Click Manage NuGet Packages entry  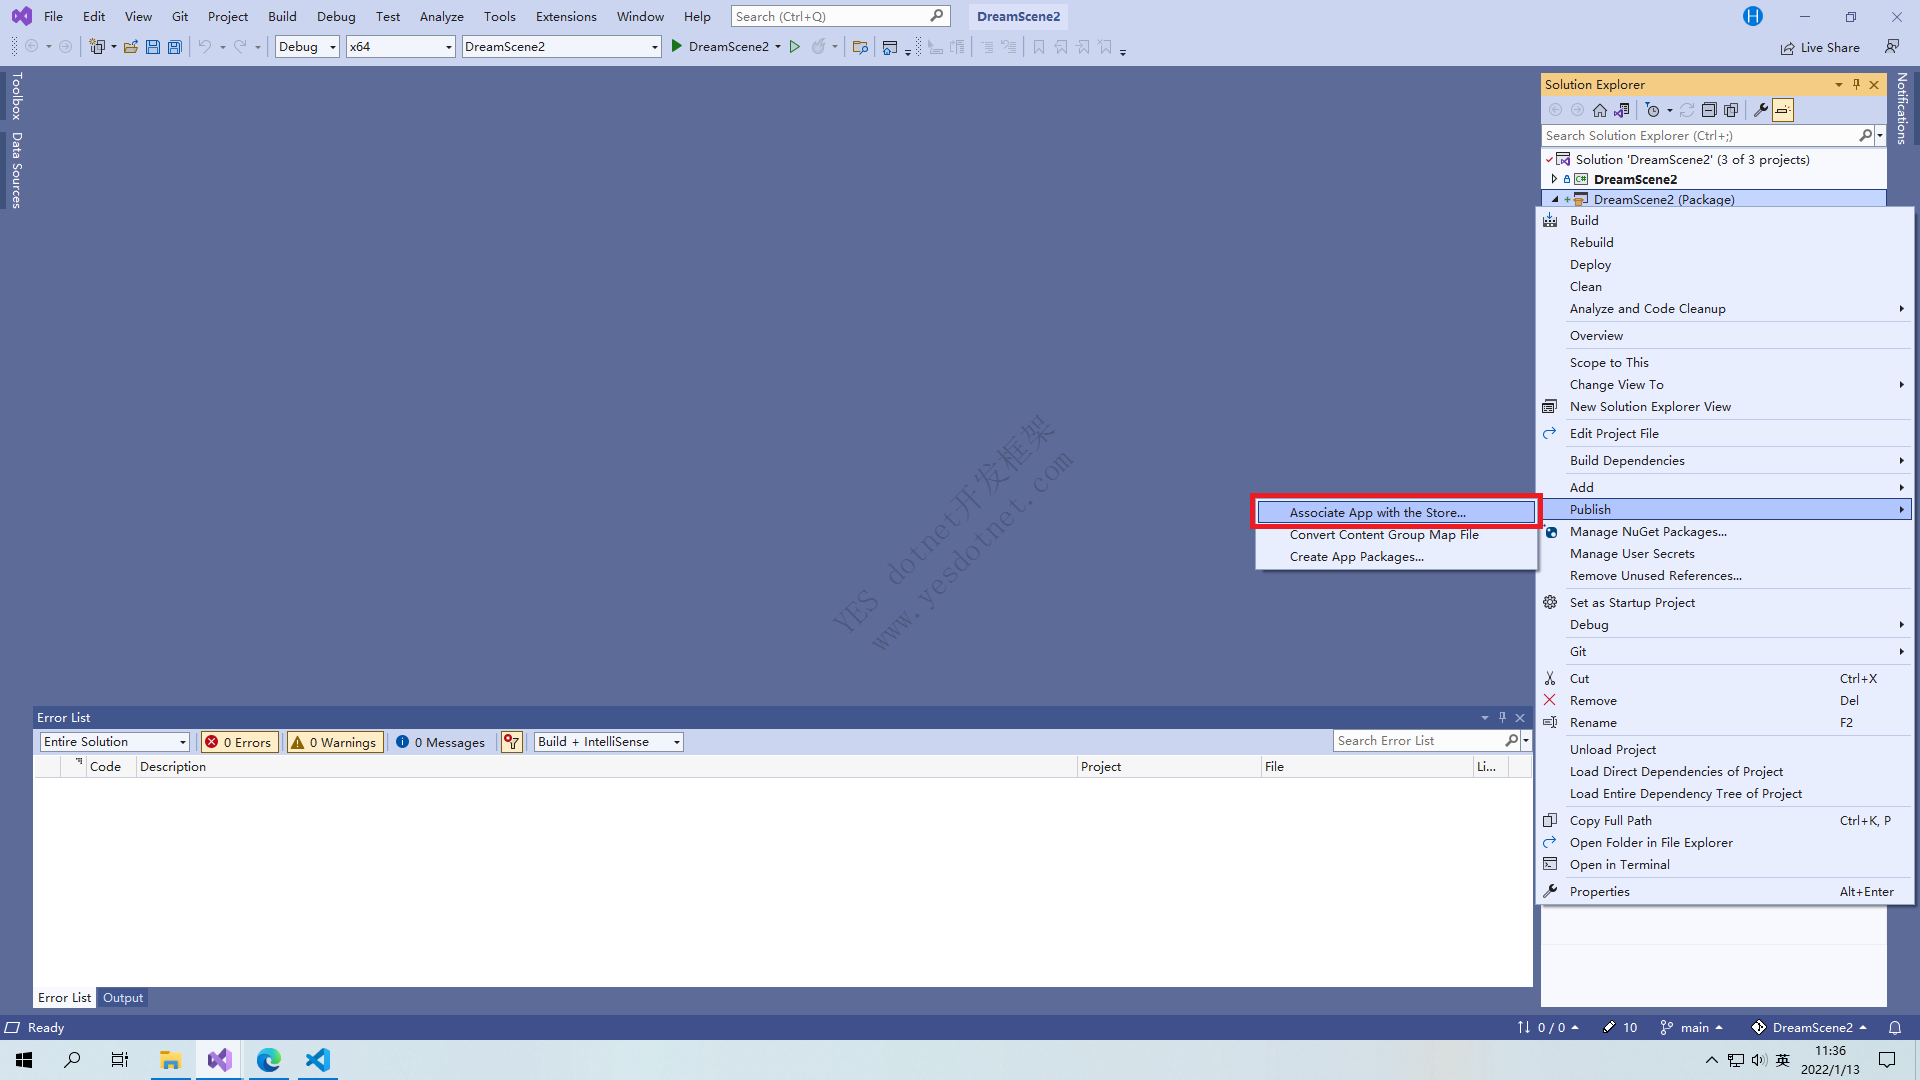pyautogui.click(x=1726, y=531)
